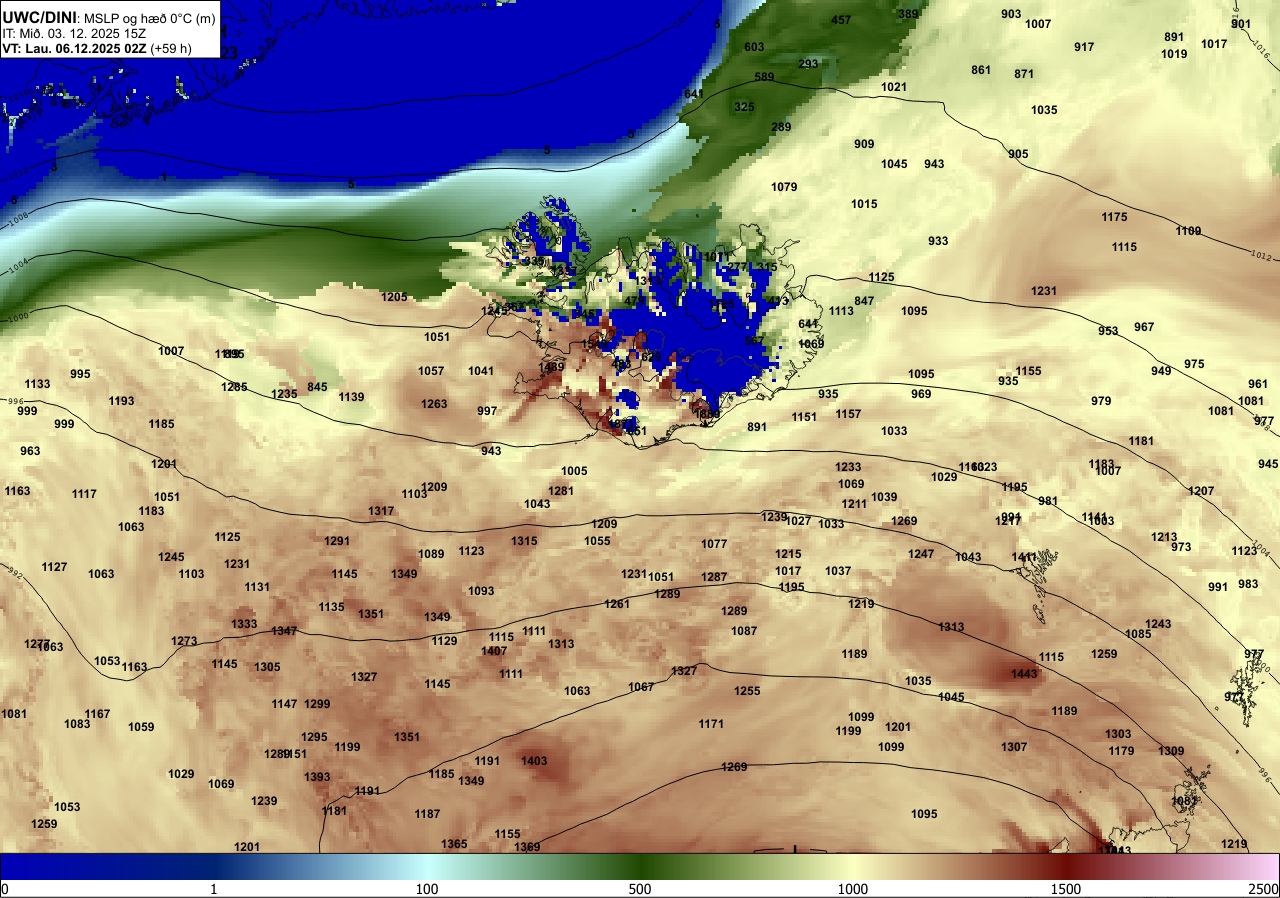The width and height of the screenshot is (1280, 898).
Task: Click the 1187 map value
Action: point(427,814)
